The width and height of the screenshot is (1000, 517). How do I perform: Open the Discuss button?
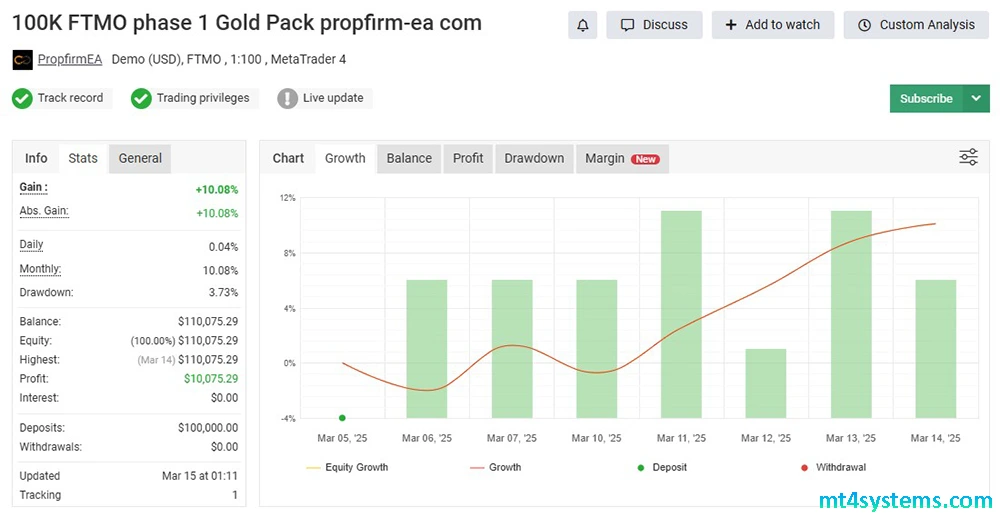(x=654, y=25)
